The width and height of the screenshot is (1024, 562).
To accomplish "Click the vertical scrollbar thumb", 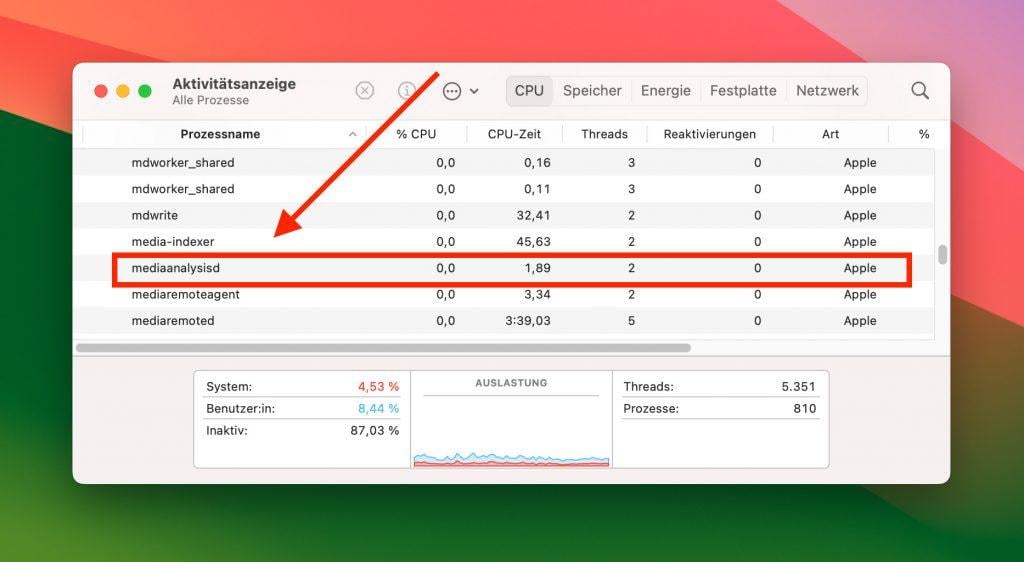I will 942,255.
